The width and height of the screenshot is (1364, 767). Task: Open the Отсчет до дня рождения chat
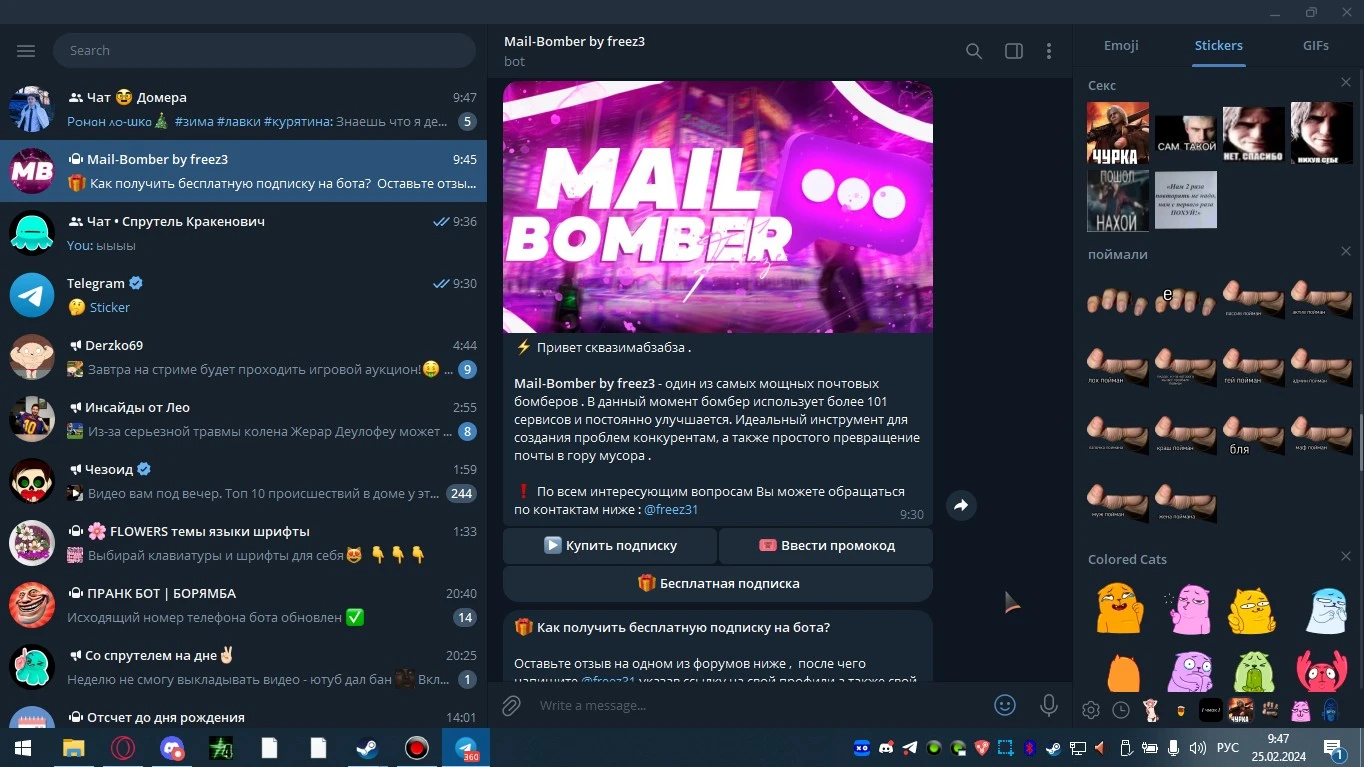tap(243, 713)
